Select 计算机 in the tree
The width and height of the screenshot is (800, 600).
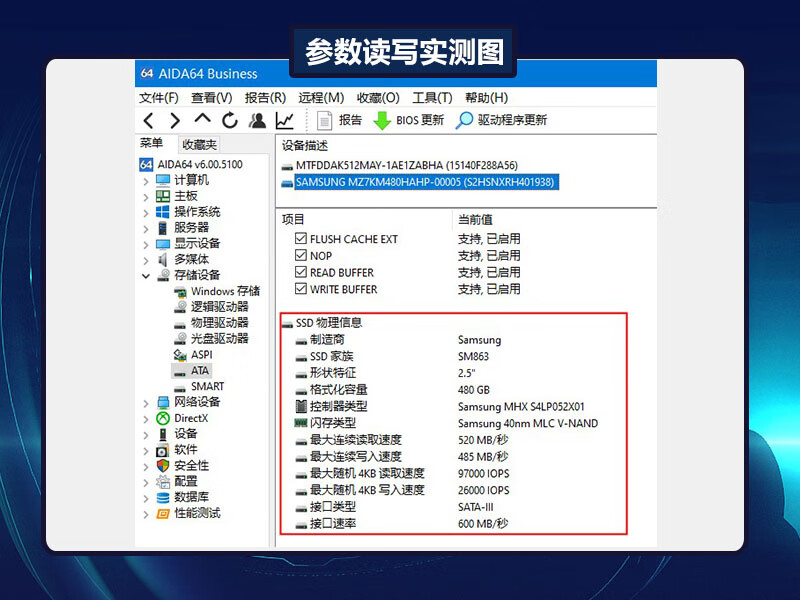point(182,180)
